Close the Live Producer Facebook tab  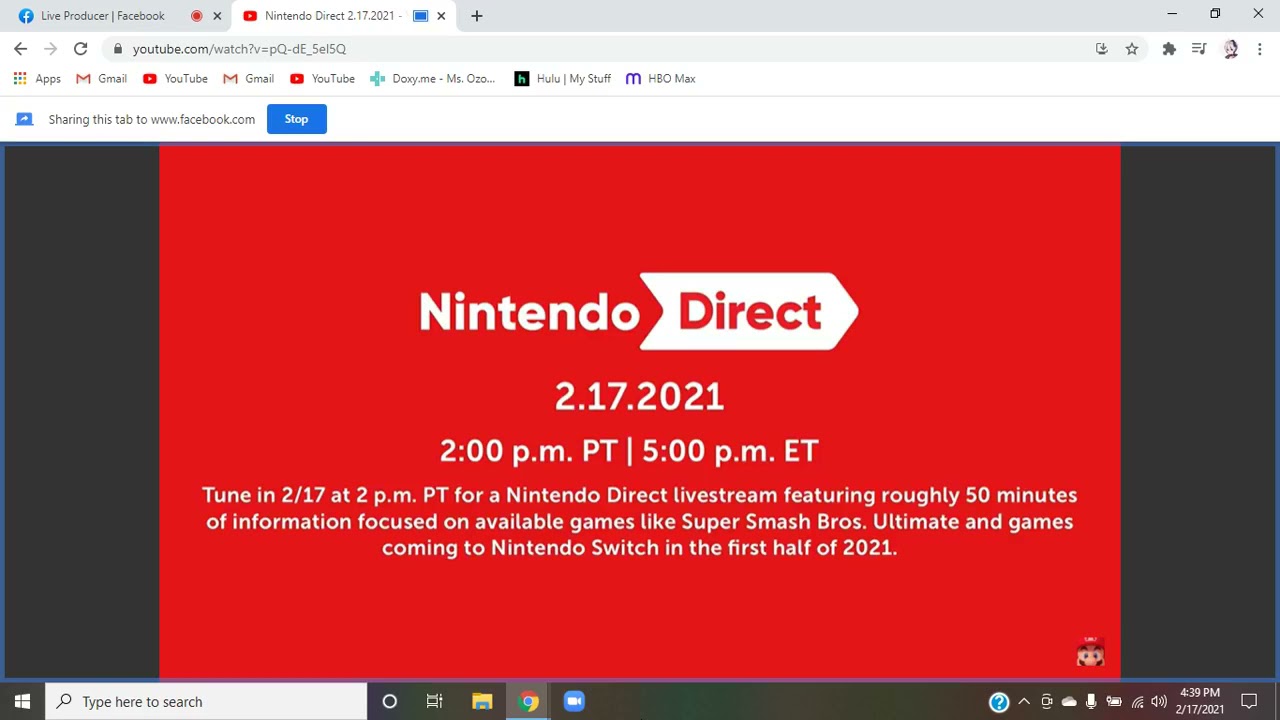point(217,16)
